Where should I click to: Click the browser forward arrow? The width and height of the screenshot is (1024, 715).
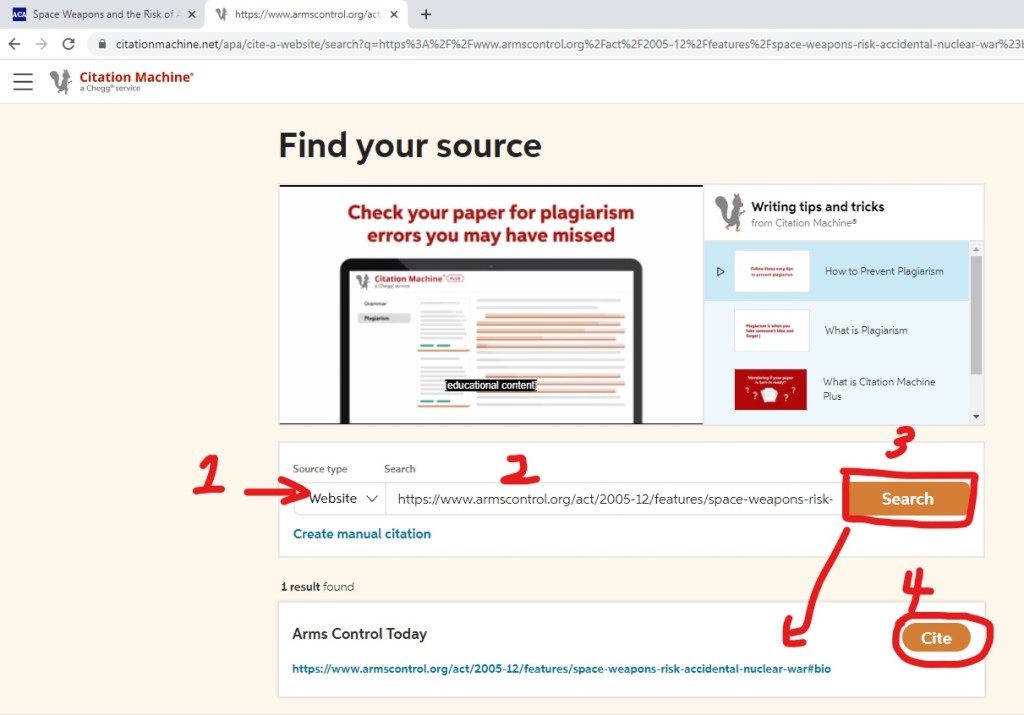[x=41, y=44]
